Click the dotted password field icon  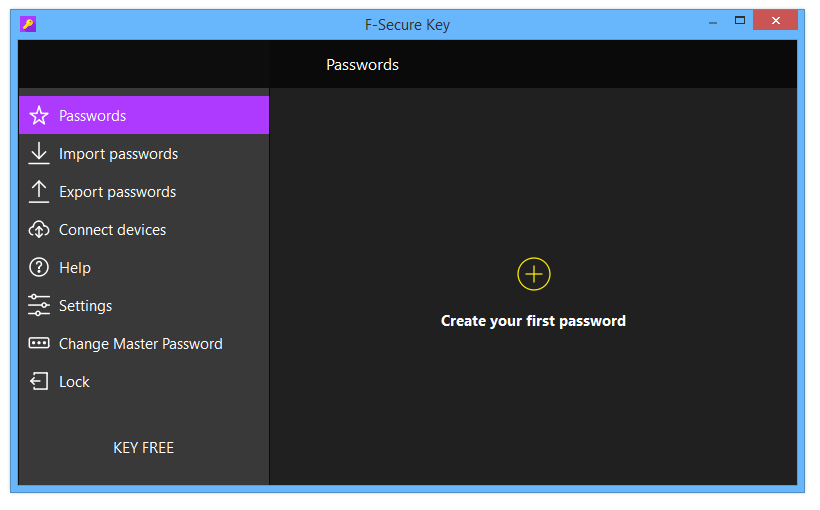click(x=39, y=343)
